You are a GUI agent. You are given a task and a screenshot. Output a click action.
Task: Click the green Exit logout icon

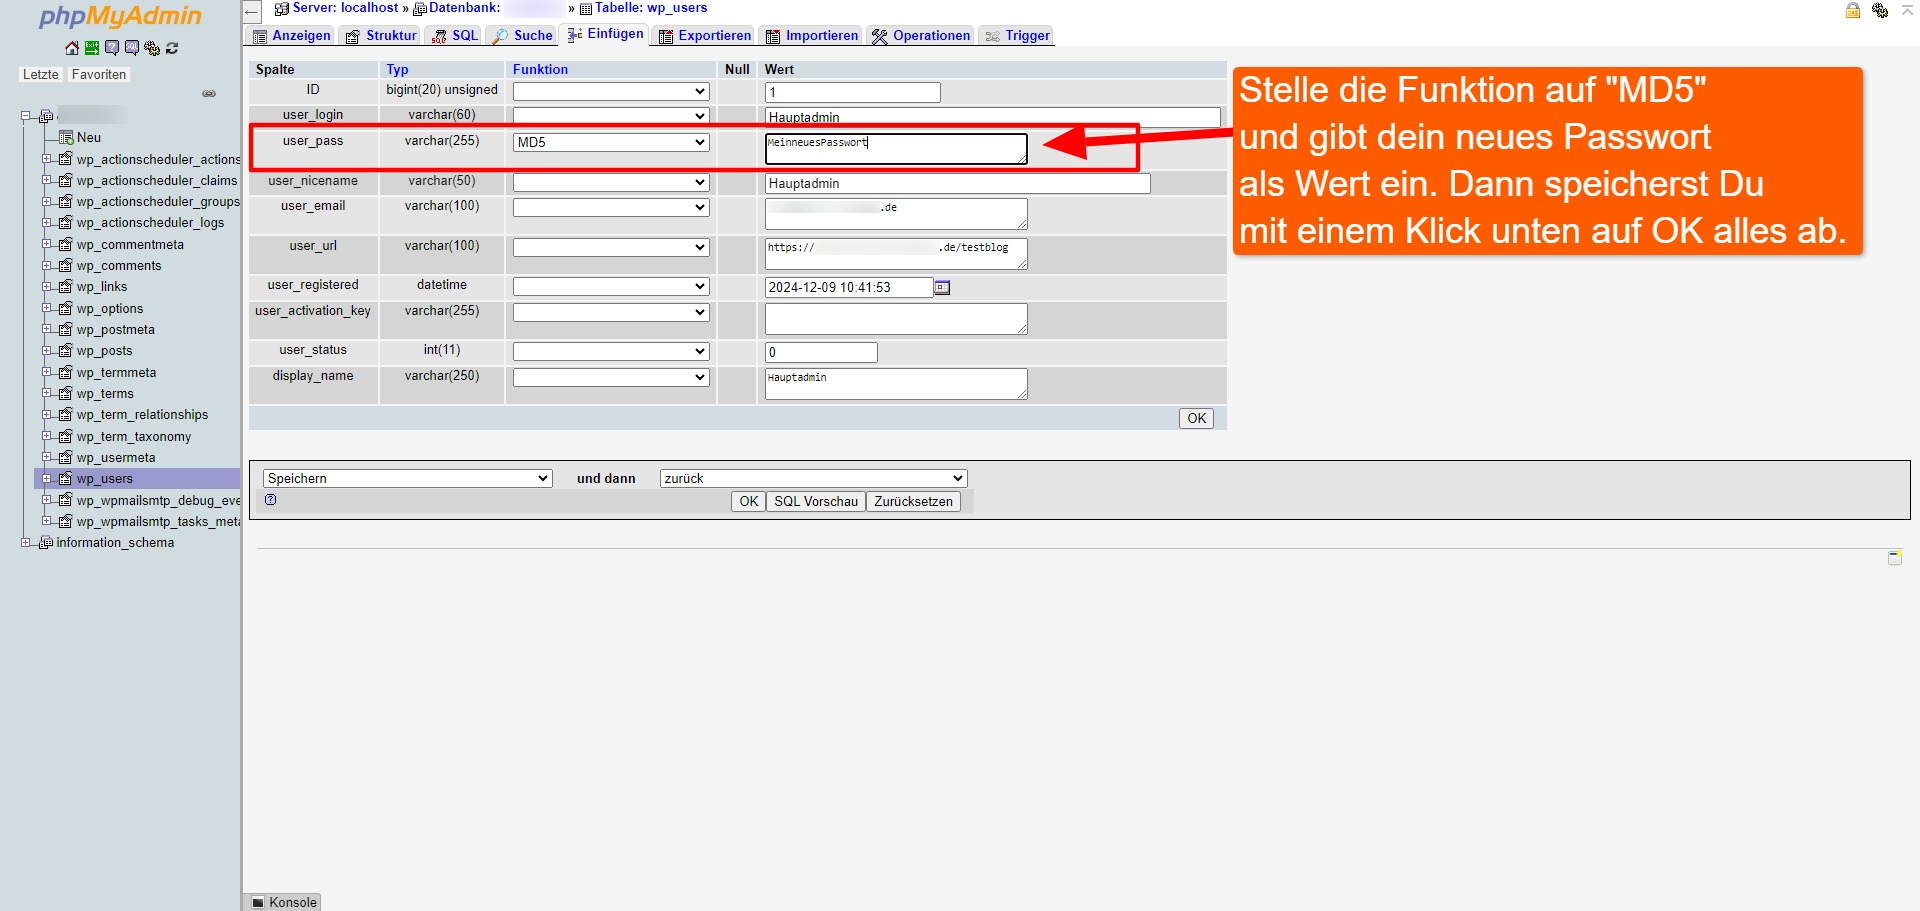[x=92, y=48]
